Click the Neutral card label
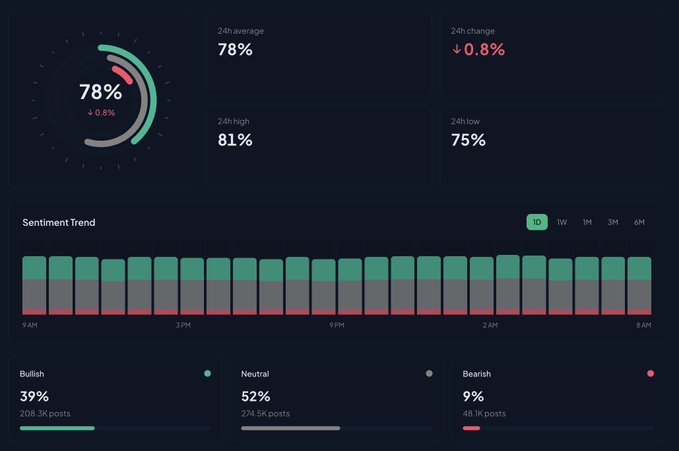Image resolution: width=679 pixels, height=451 pixels. 255,374
